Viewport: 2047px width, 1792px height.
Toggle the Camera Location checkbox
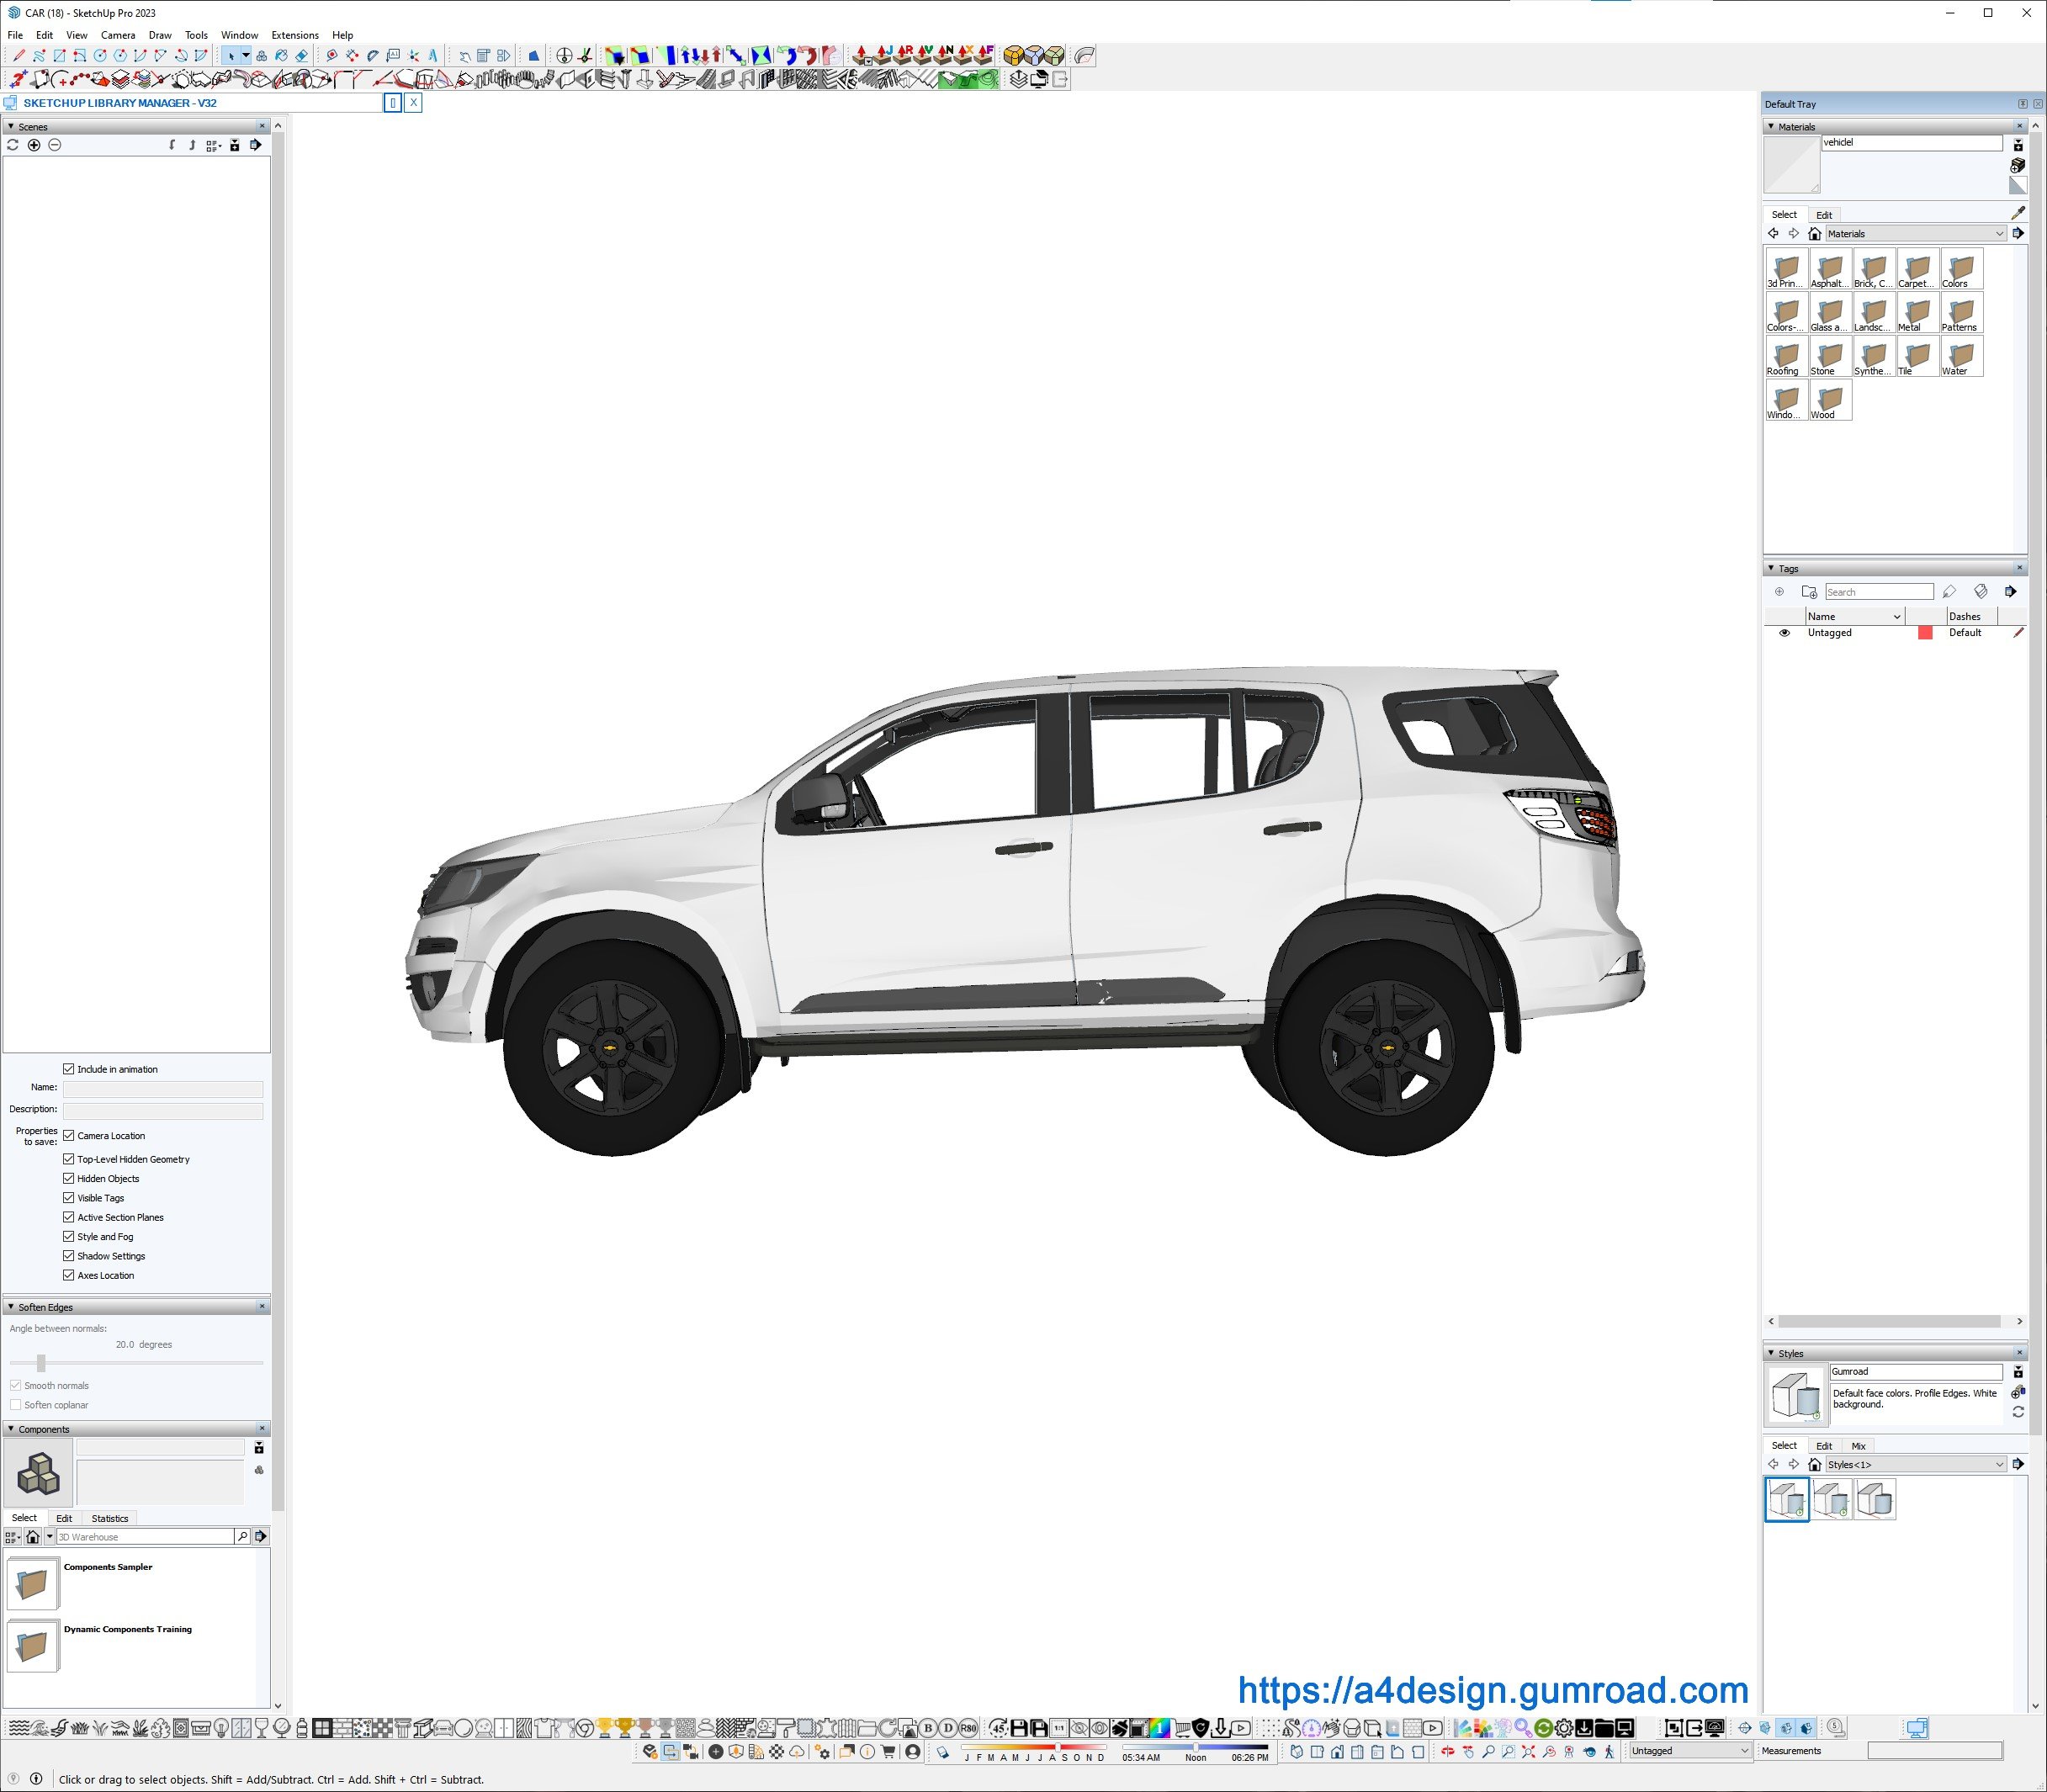pyautogui.click(x=69, y=1135)
